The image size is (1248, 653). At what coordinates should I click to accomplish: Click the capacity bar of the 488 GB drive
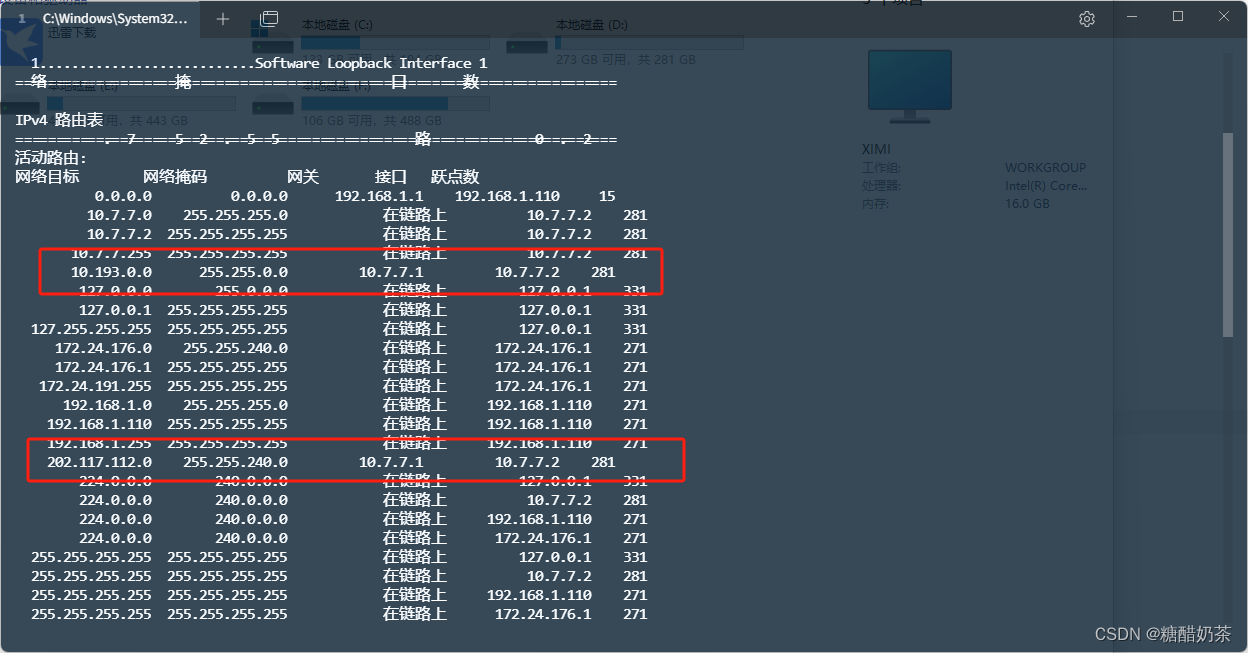tap(395, 103)
